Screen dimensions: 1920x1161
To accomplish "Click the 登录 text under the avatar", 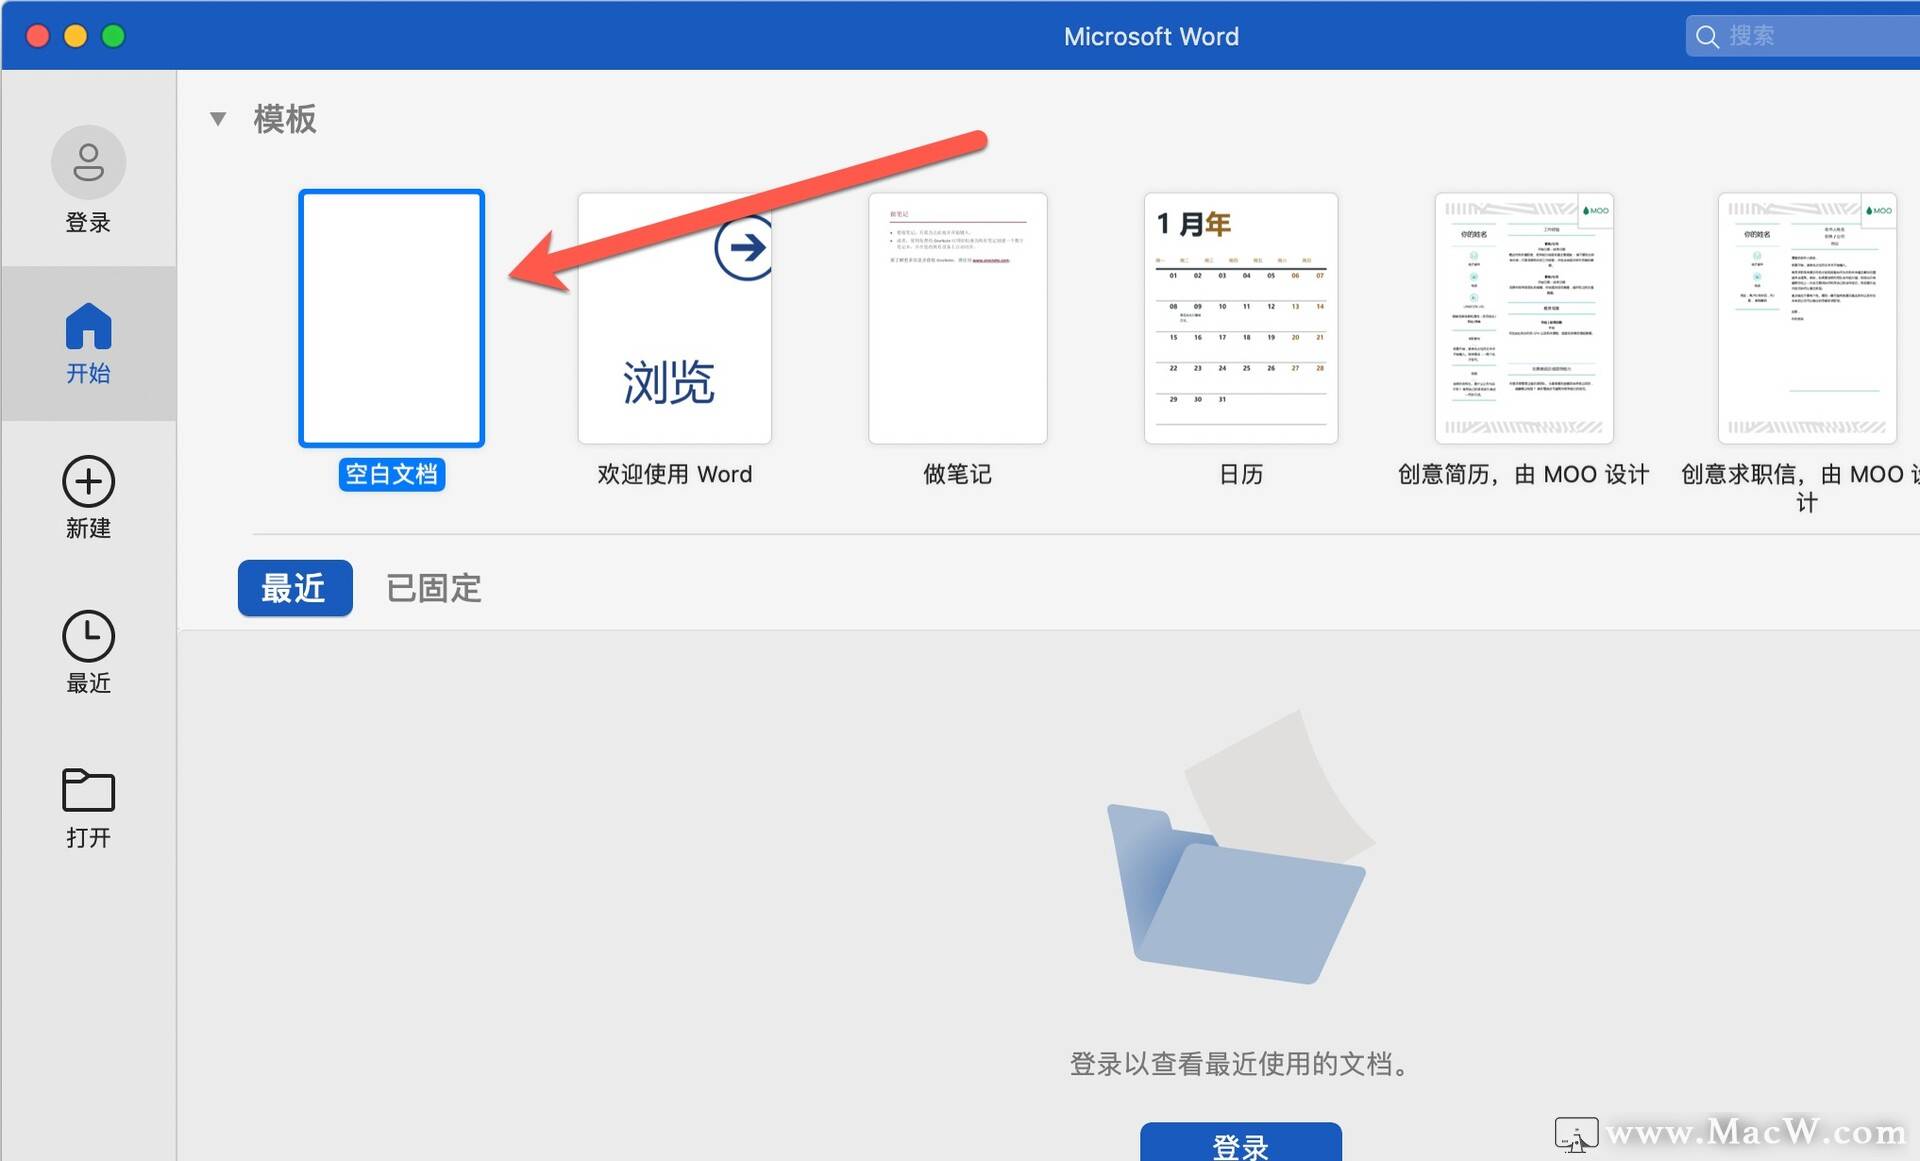I will pyautogui.click(x=88, y=222).
